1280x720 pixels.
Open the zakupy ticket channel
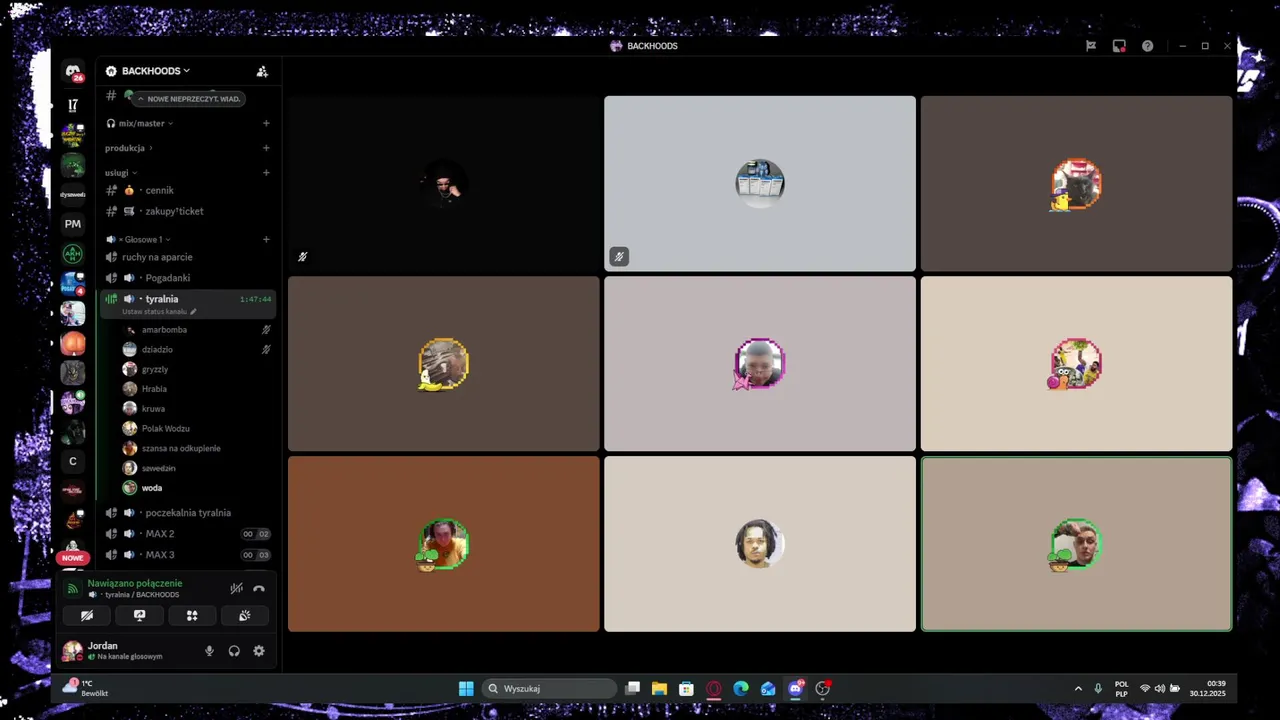click(187, 211)
